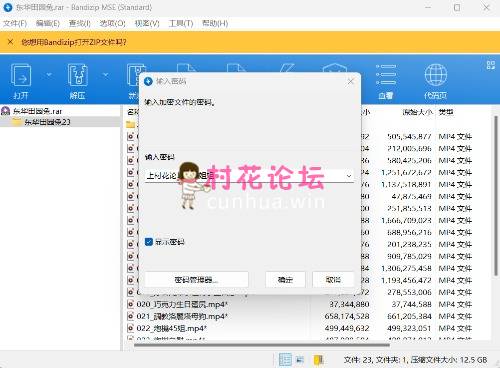The width and height of the screenshot is (500, 368).
Task: Select the 东华田园兔23 folder in tree
Action: [47, 122]
